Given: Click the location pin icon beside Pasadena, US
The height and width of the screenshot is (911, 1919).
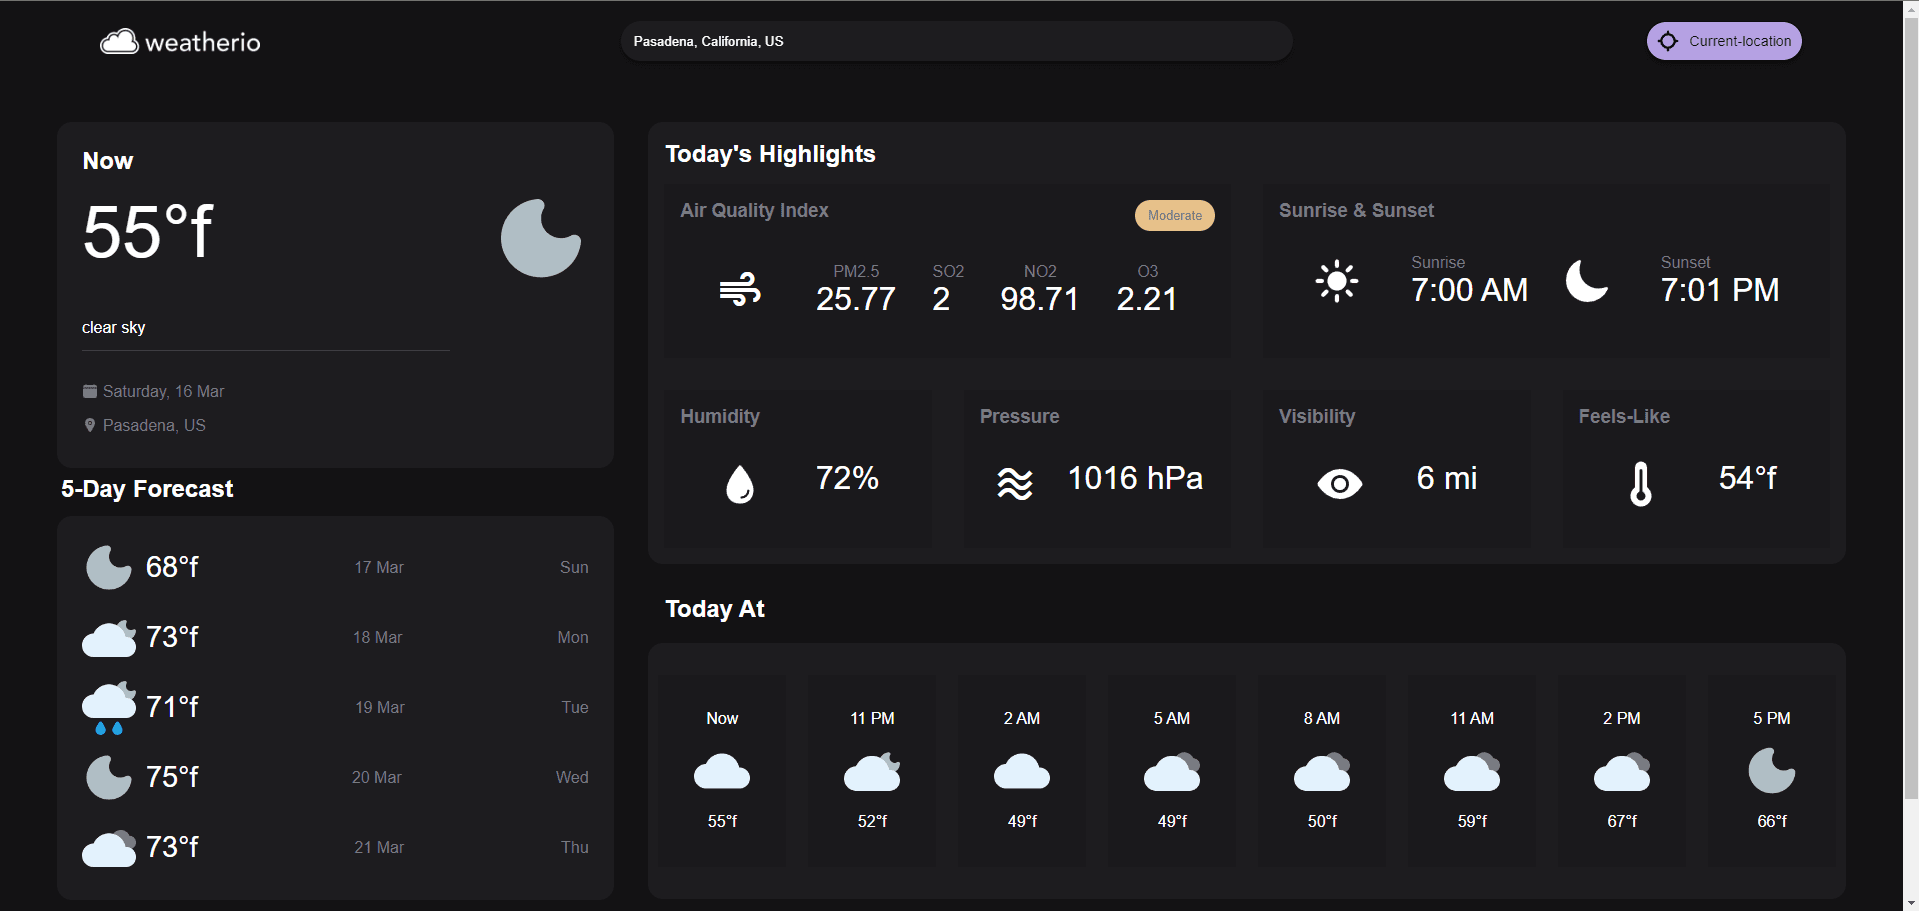Looking at the screenshot, I should point(90,425).
